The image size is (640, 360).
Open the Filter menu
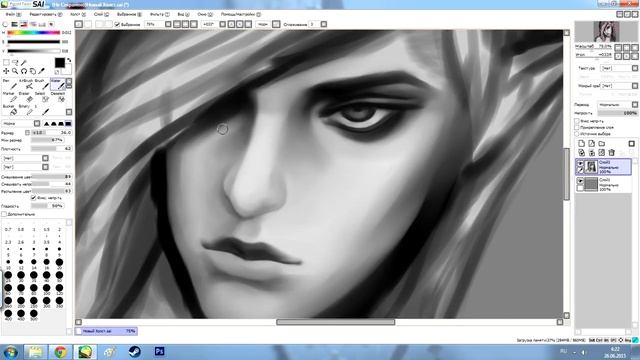pos(160,14)
